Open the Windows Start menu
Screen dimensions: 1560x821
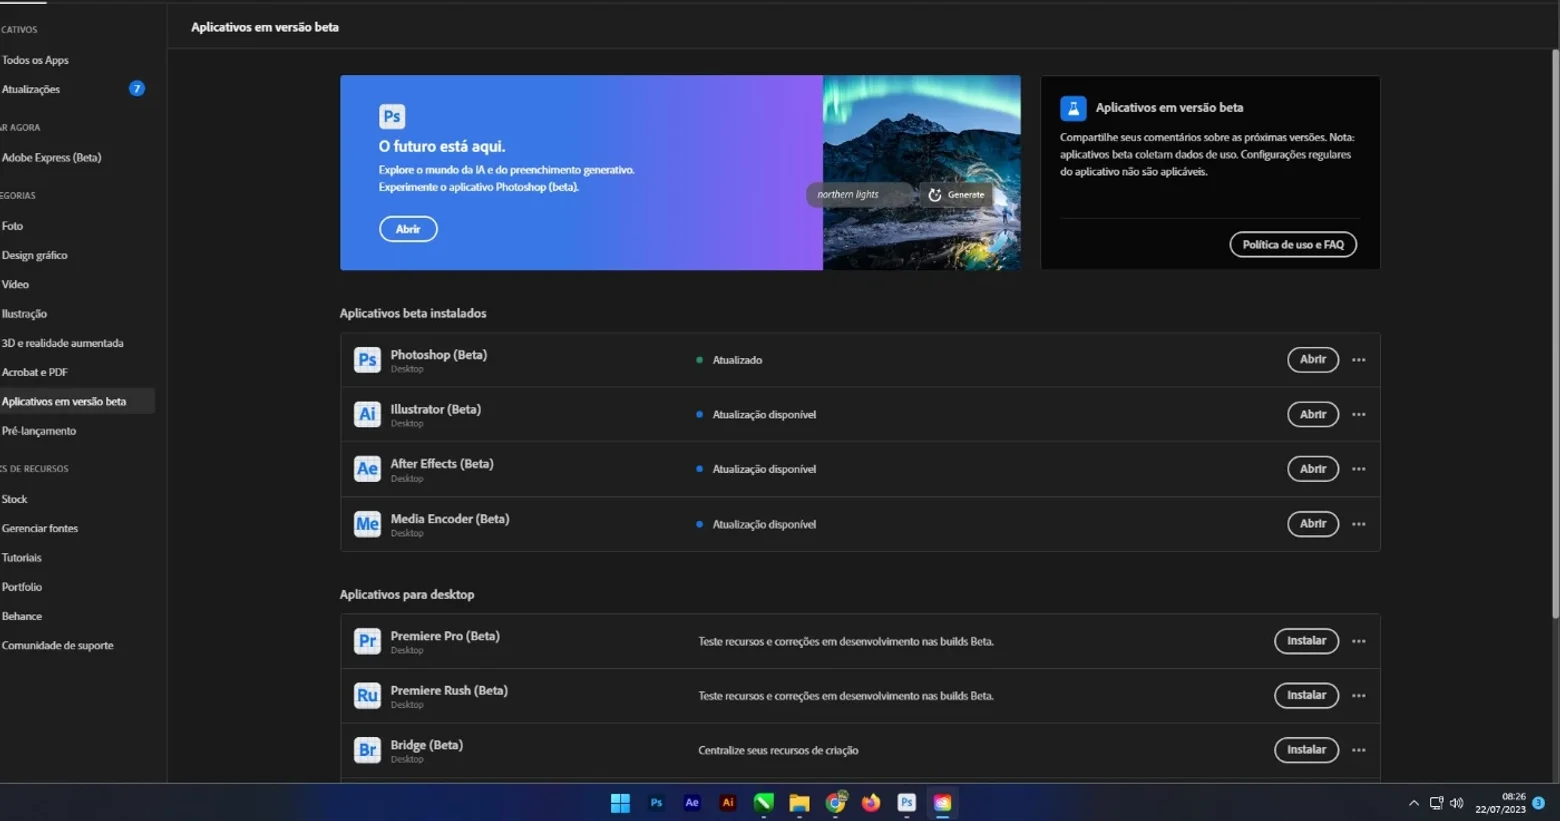(620, 803)
